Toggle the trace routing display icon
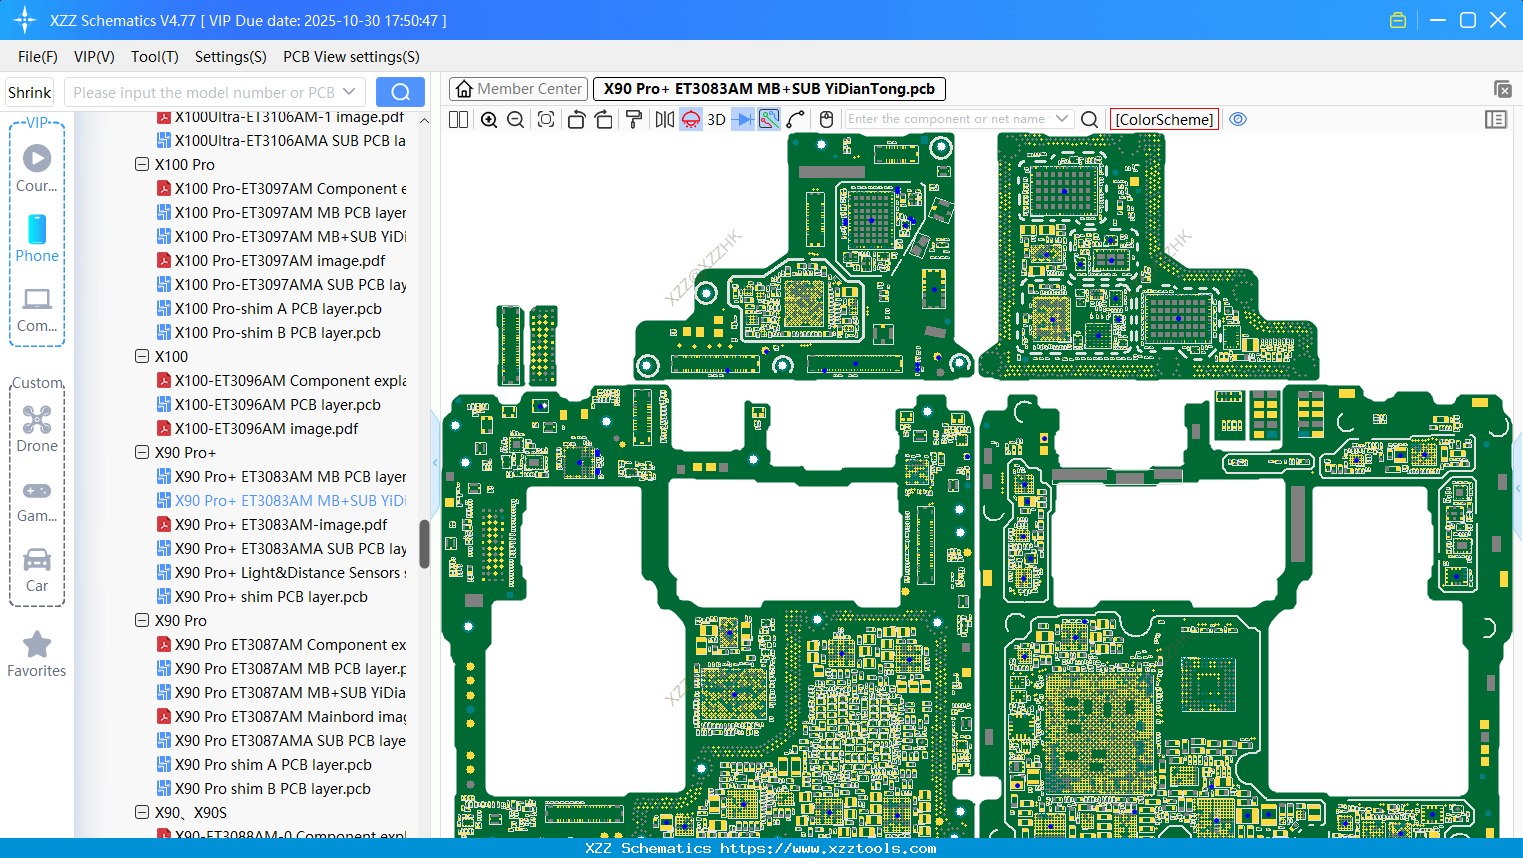Viewport: 1523px width, 858px height. click(x=769, y=119)
